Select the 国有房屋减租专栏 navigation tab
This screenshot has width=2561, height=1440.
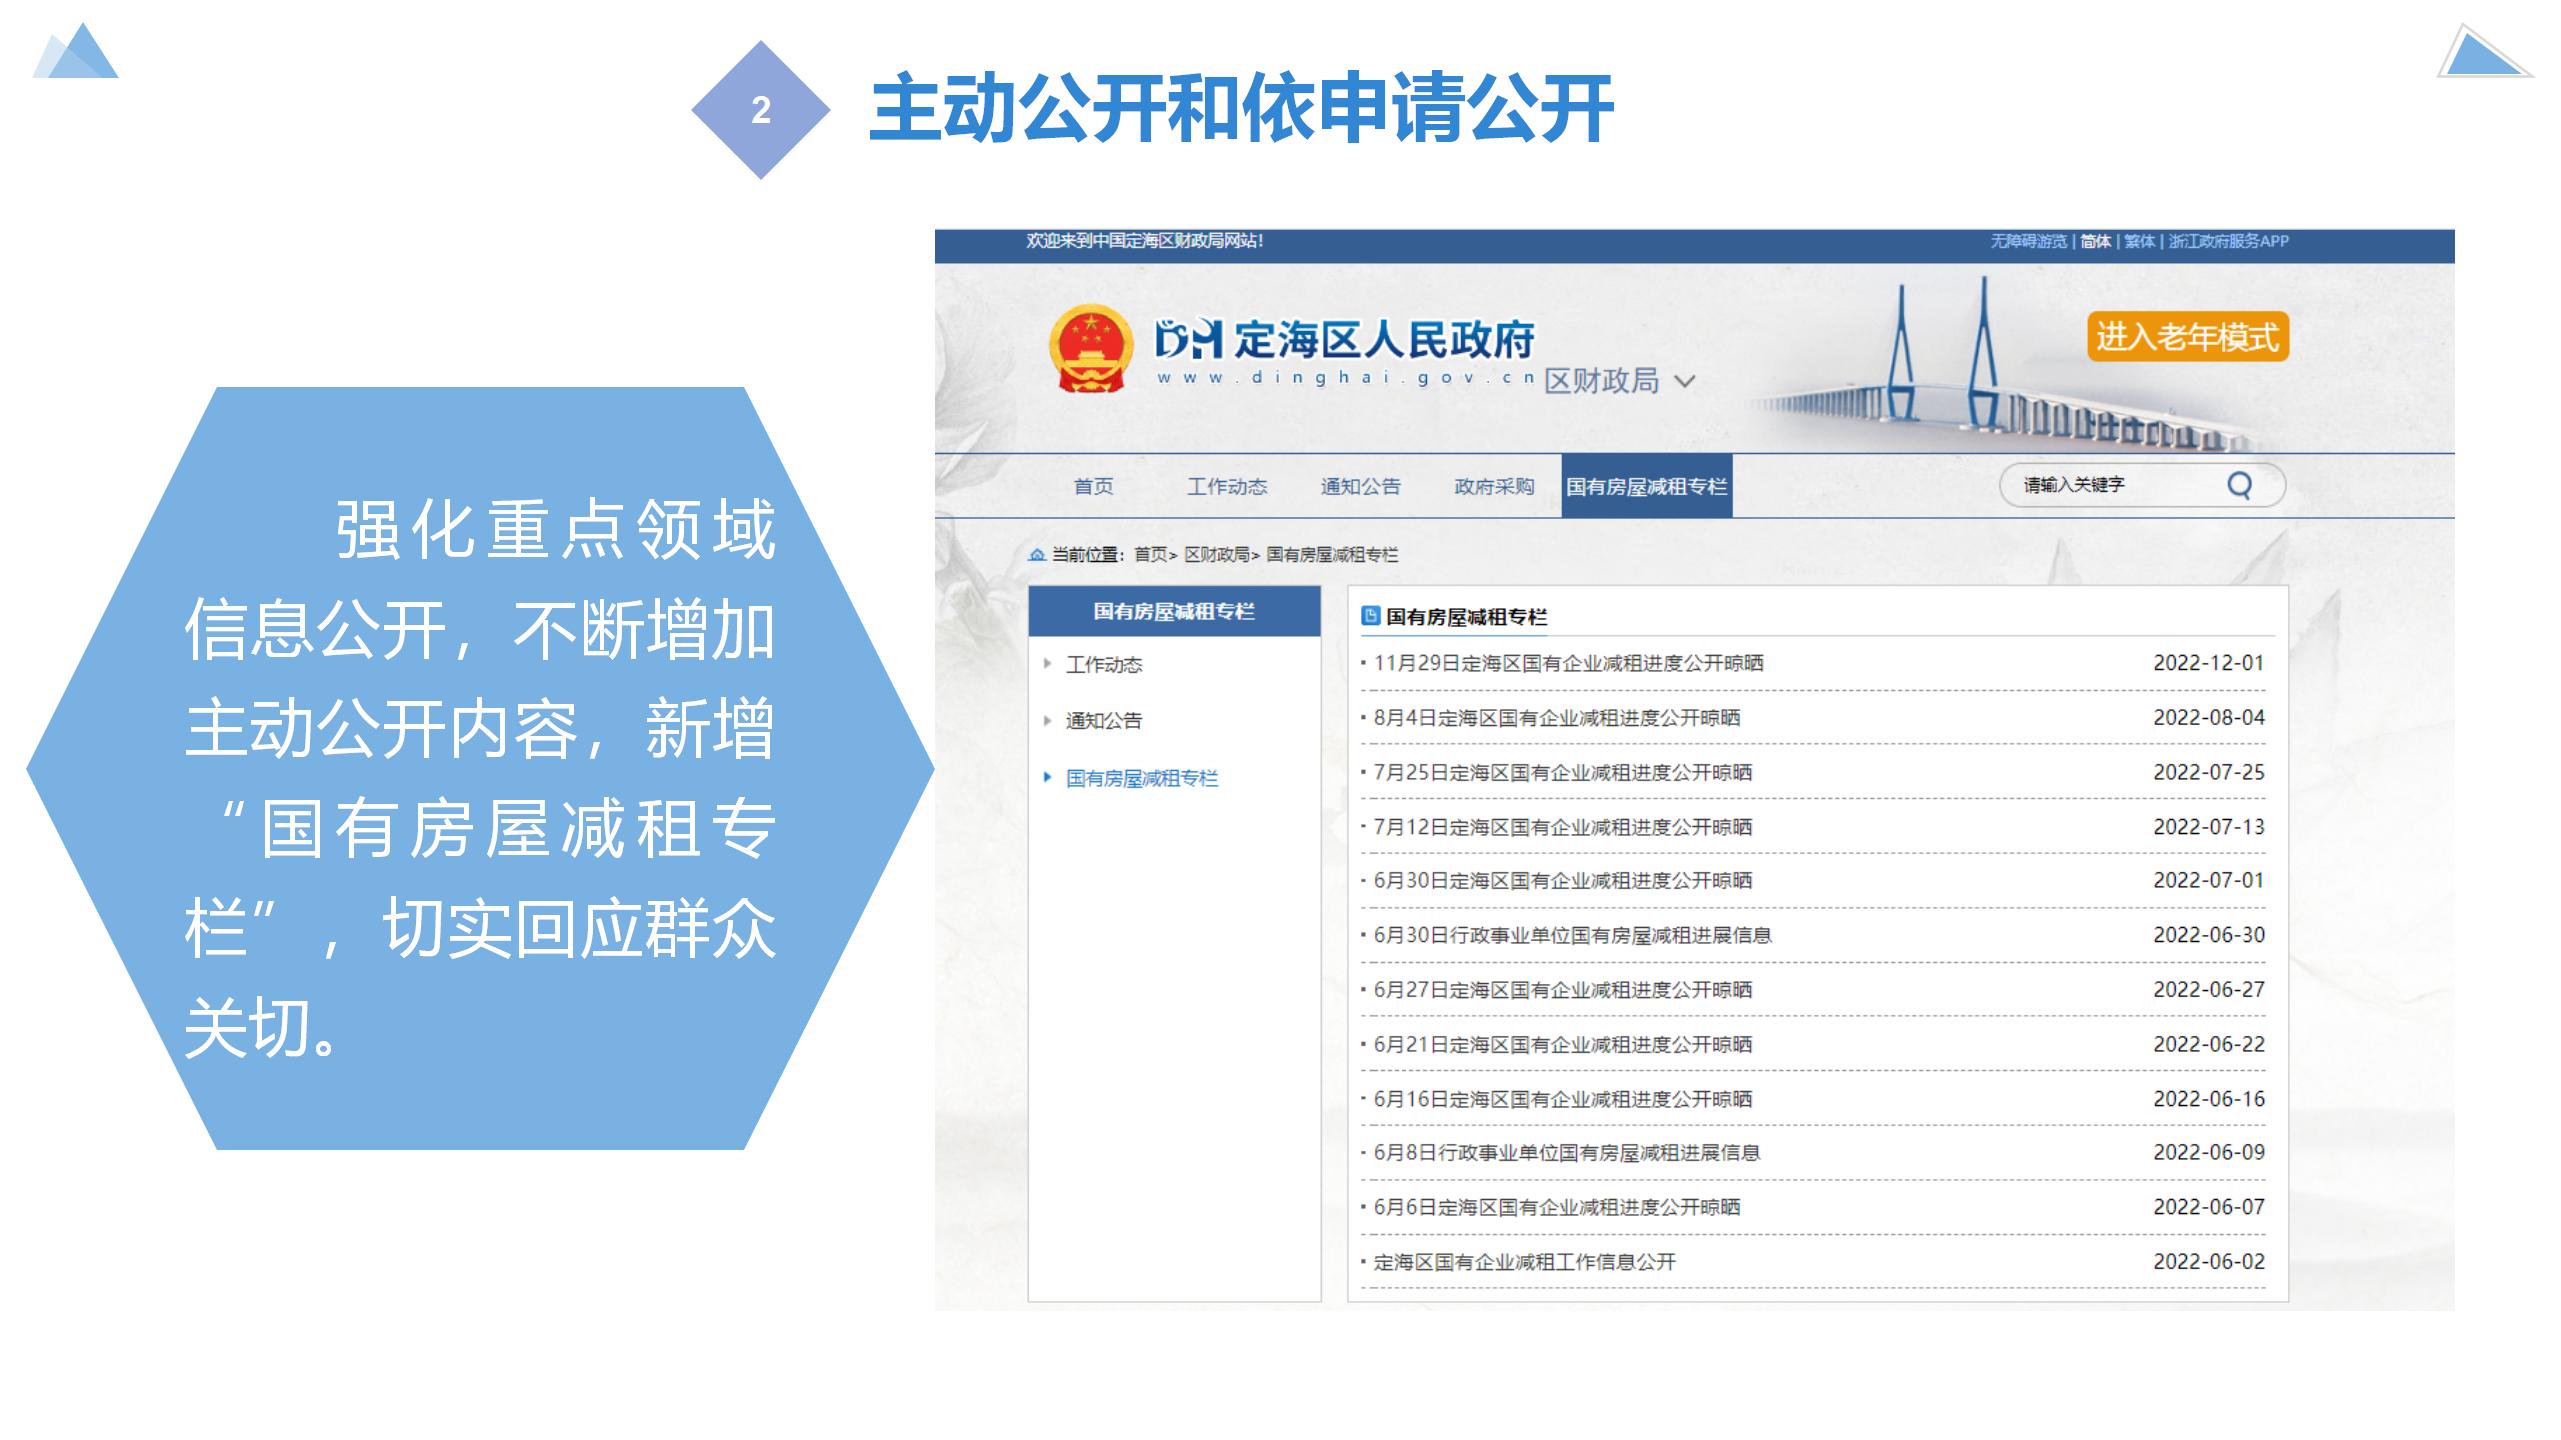click(x=1646, y=487)
